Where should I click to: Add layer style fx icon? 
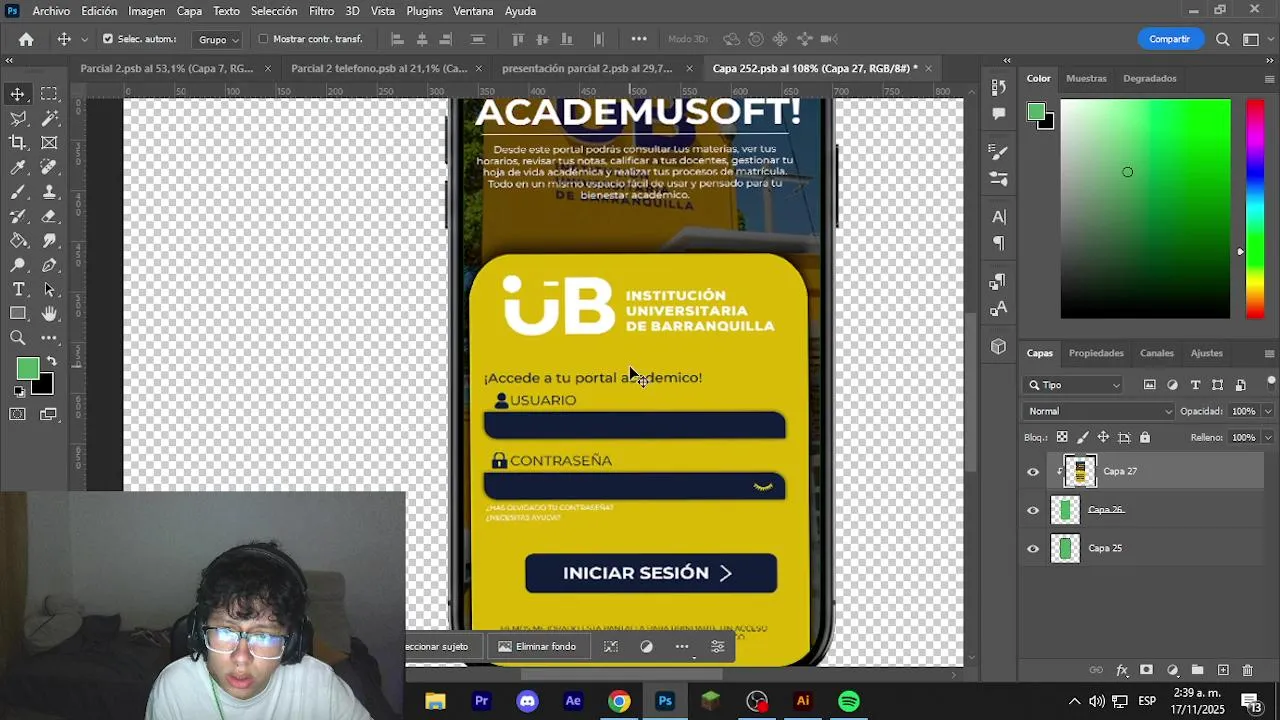(x=1122, y=670)
